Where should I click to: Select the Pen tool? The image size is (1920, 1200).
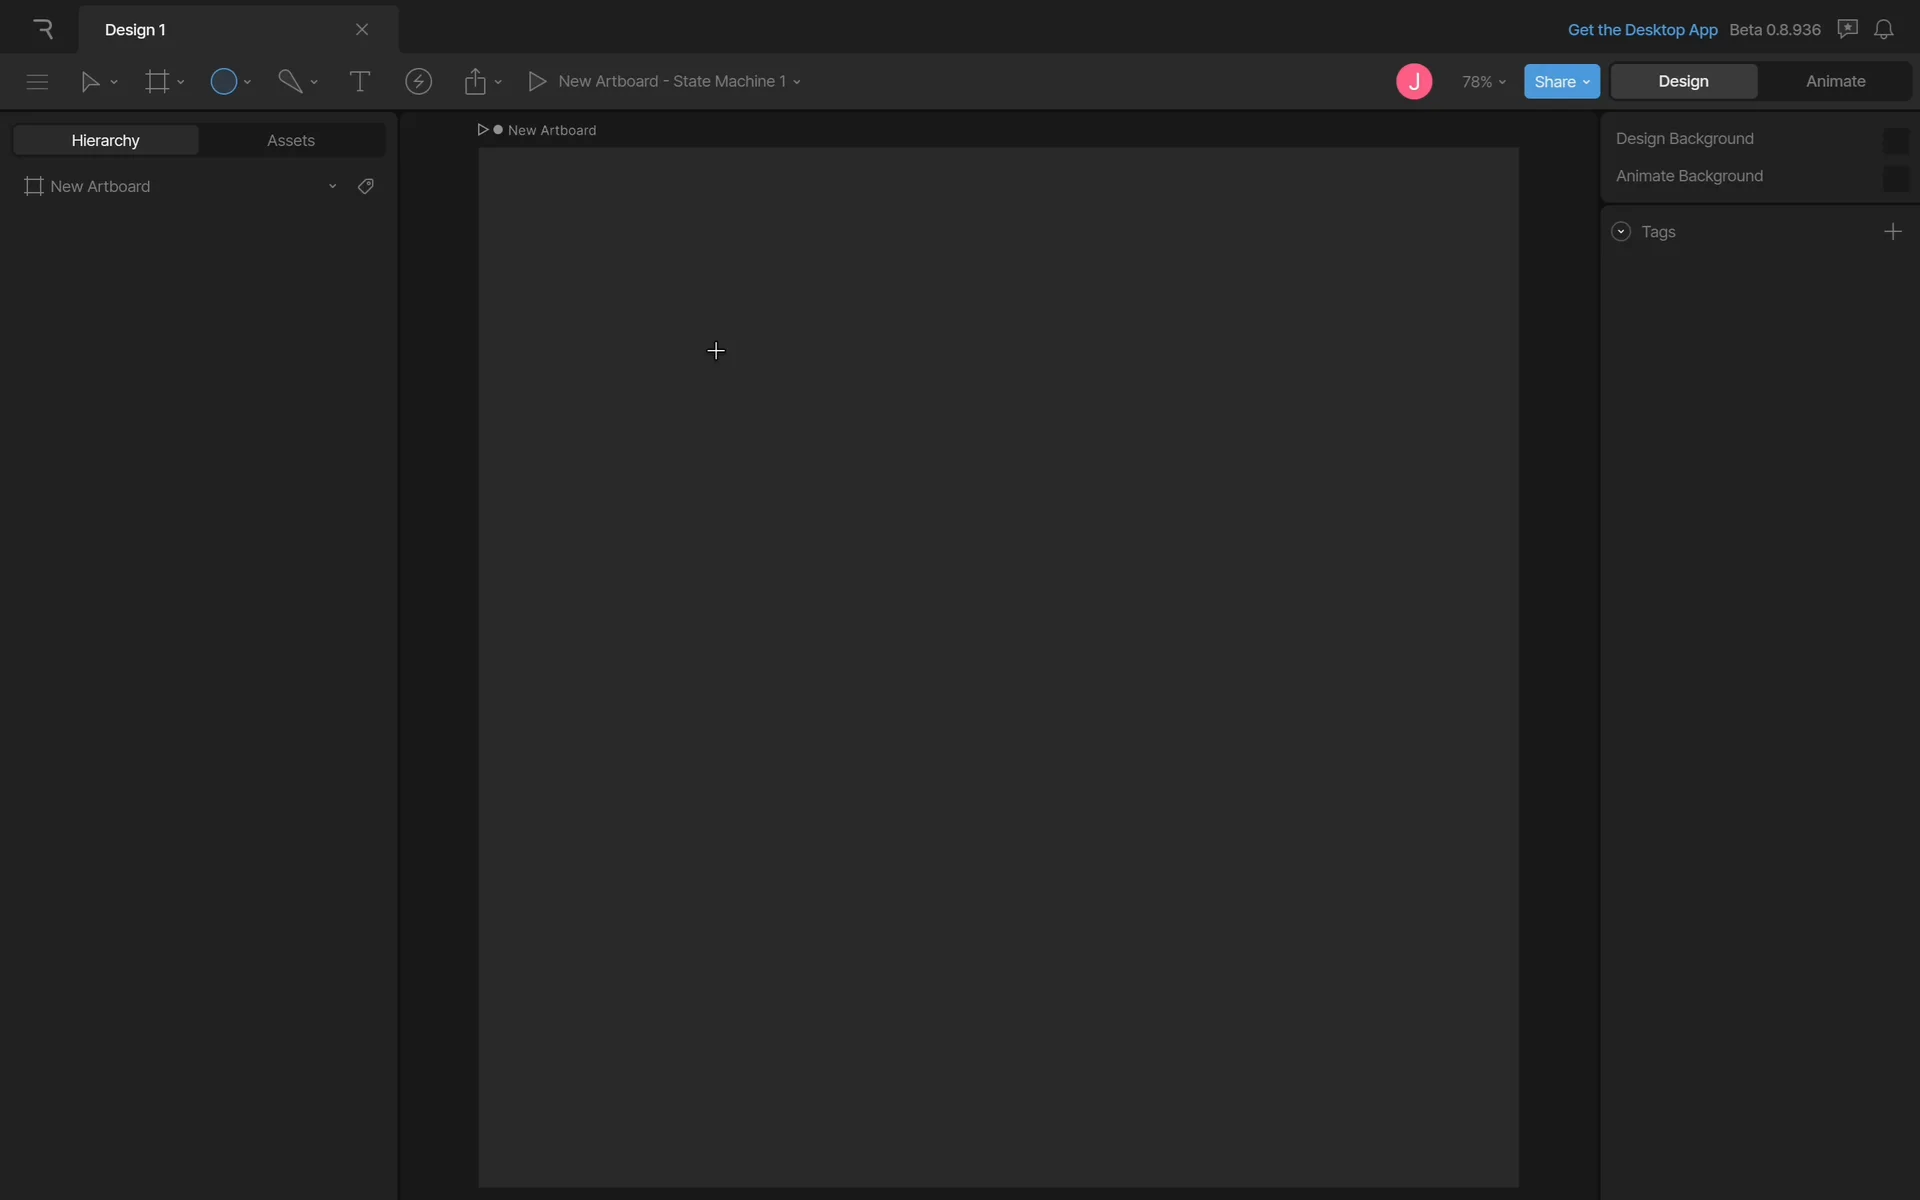point(290,82)
